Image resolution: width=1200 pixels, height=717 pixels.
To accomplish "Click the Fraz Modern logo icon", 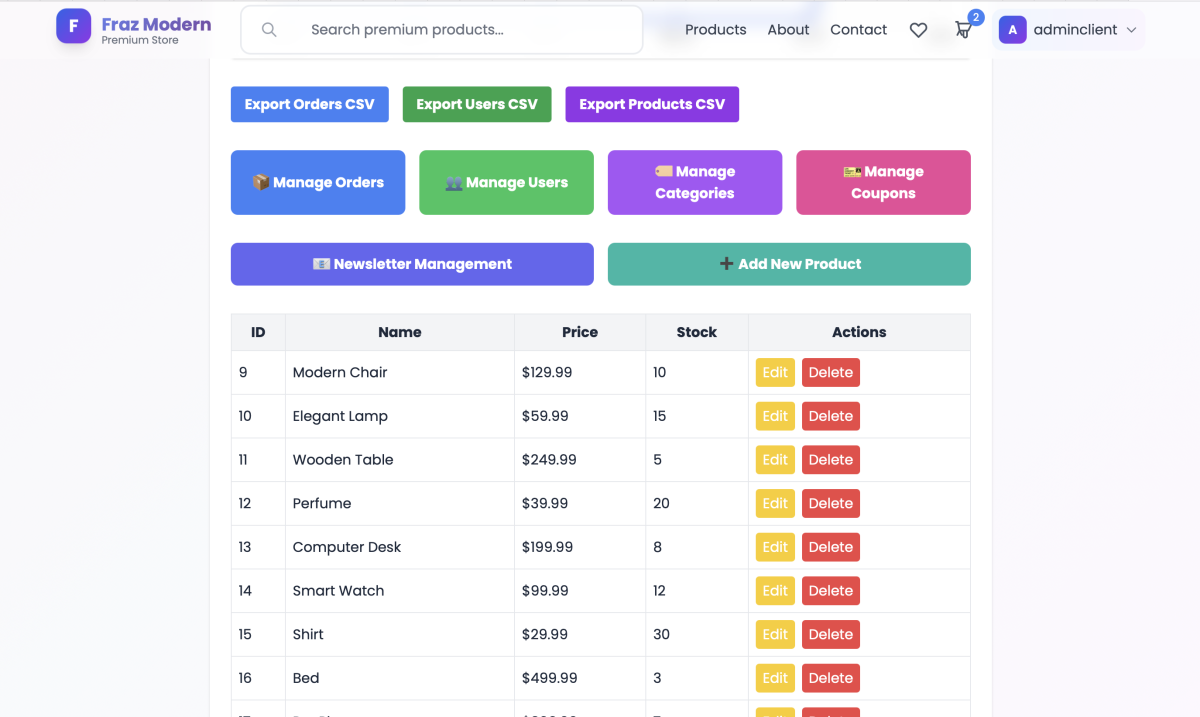I will point(73,26).
